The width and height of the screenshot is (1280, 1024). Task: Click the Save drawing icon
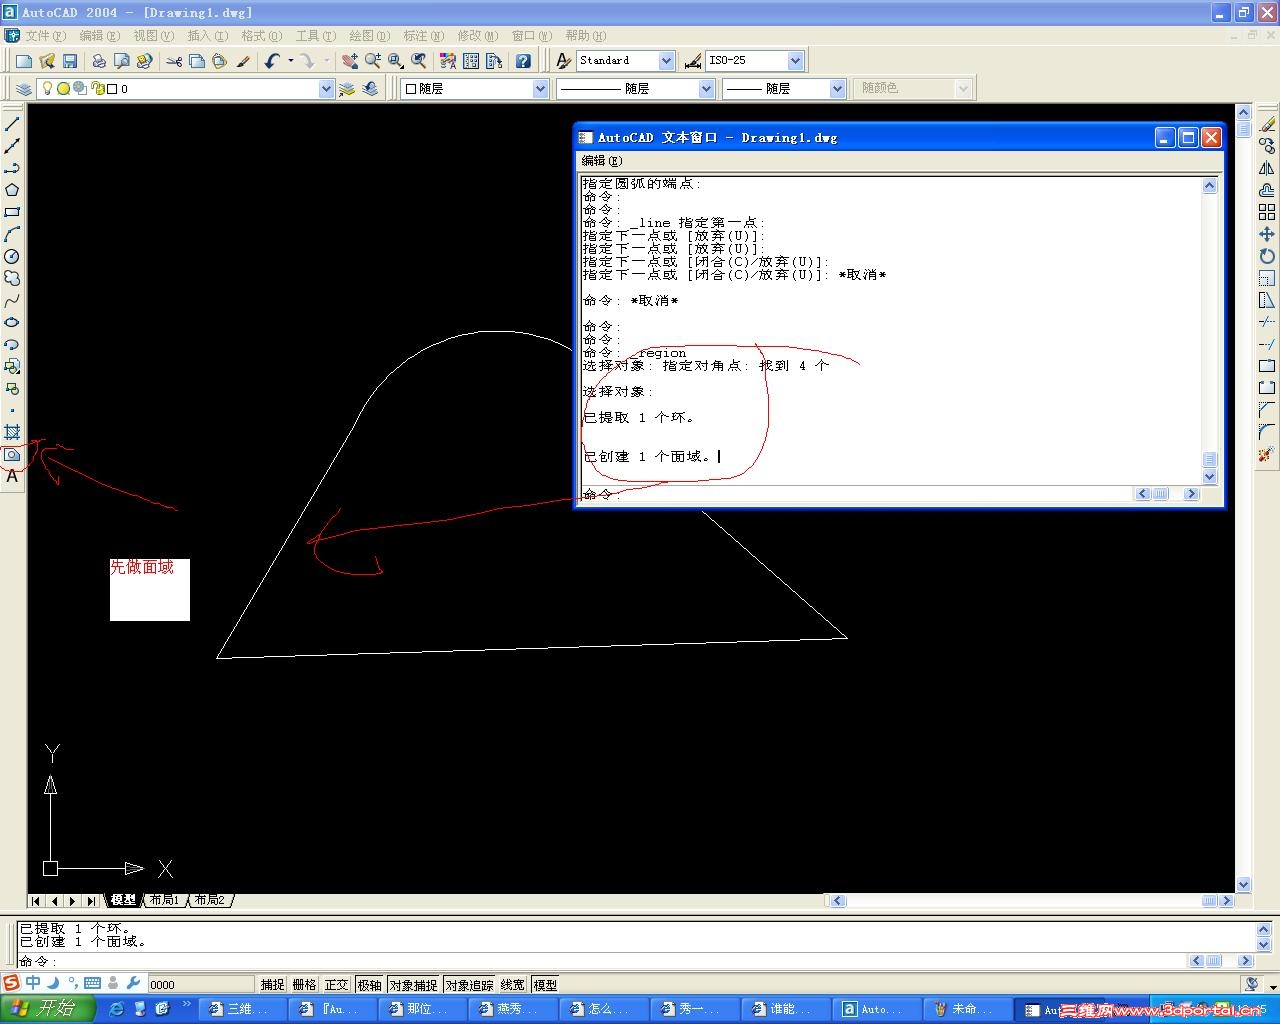click(70, 61)
